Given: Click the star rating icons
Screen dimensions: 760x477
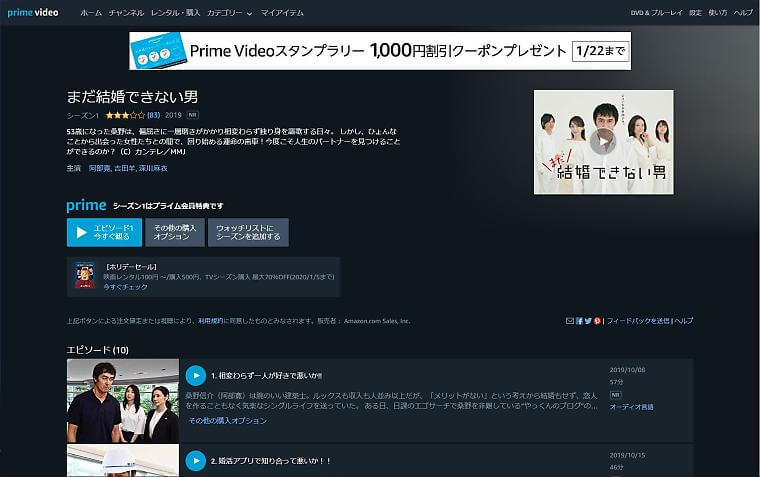Looking at the screenshot, I should point(125,115).
